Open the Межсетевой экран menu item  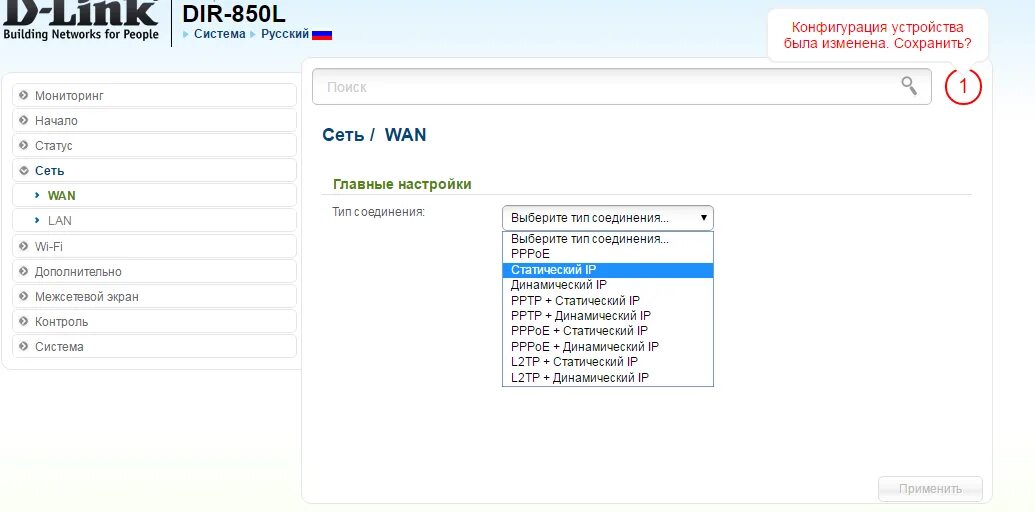[154, 296]
